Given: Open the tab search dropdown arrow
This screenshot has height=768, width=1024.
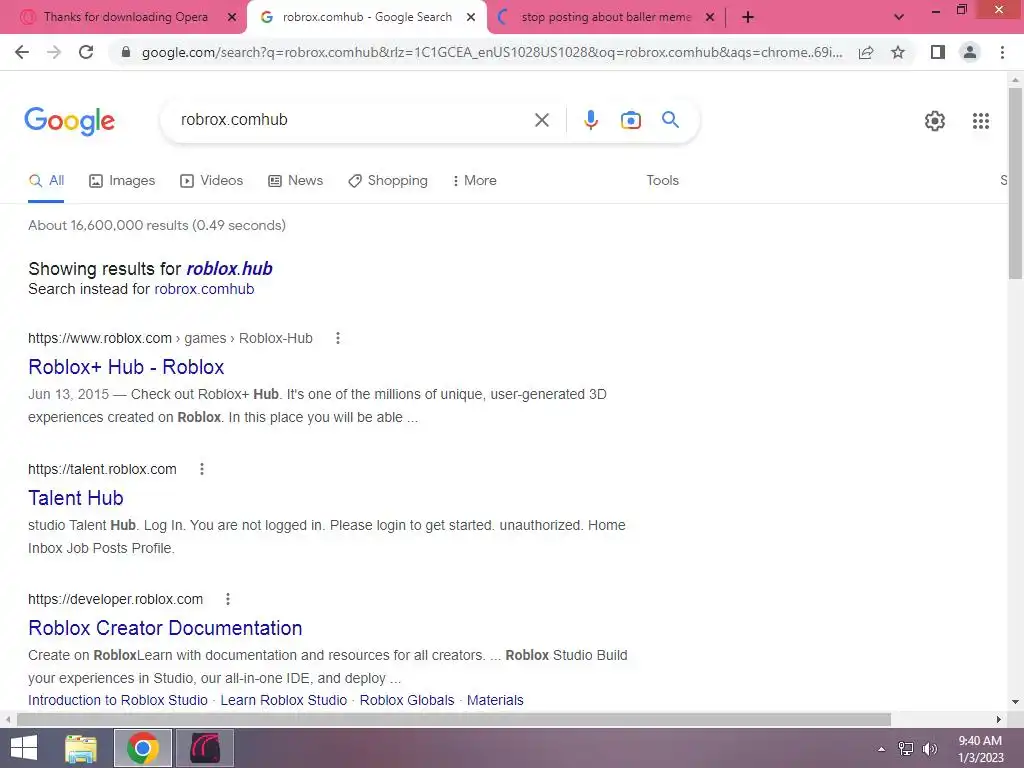Looking at the screenshot, I should tap(899, 17).
